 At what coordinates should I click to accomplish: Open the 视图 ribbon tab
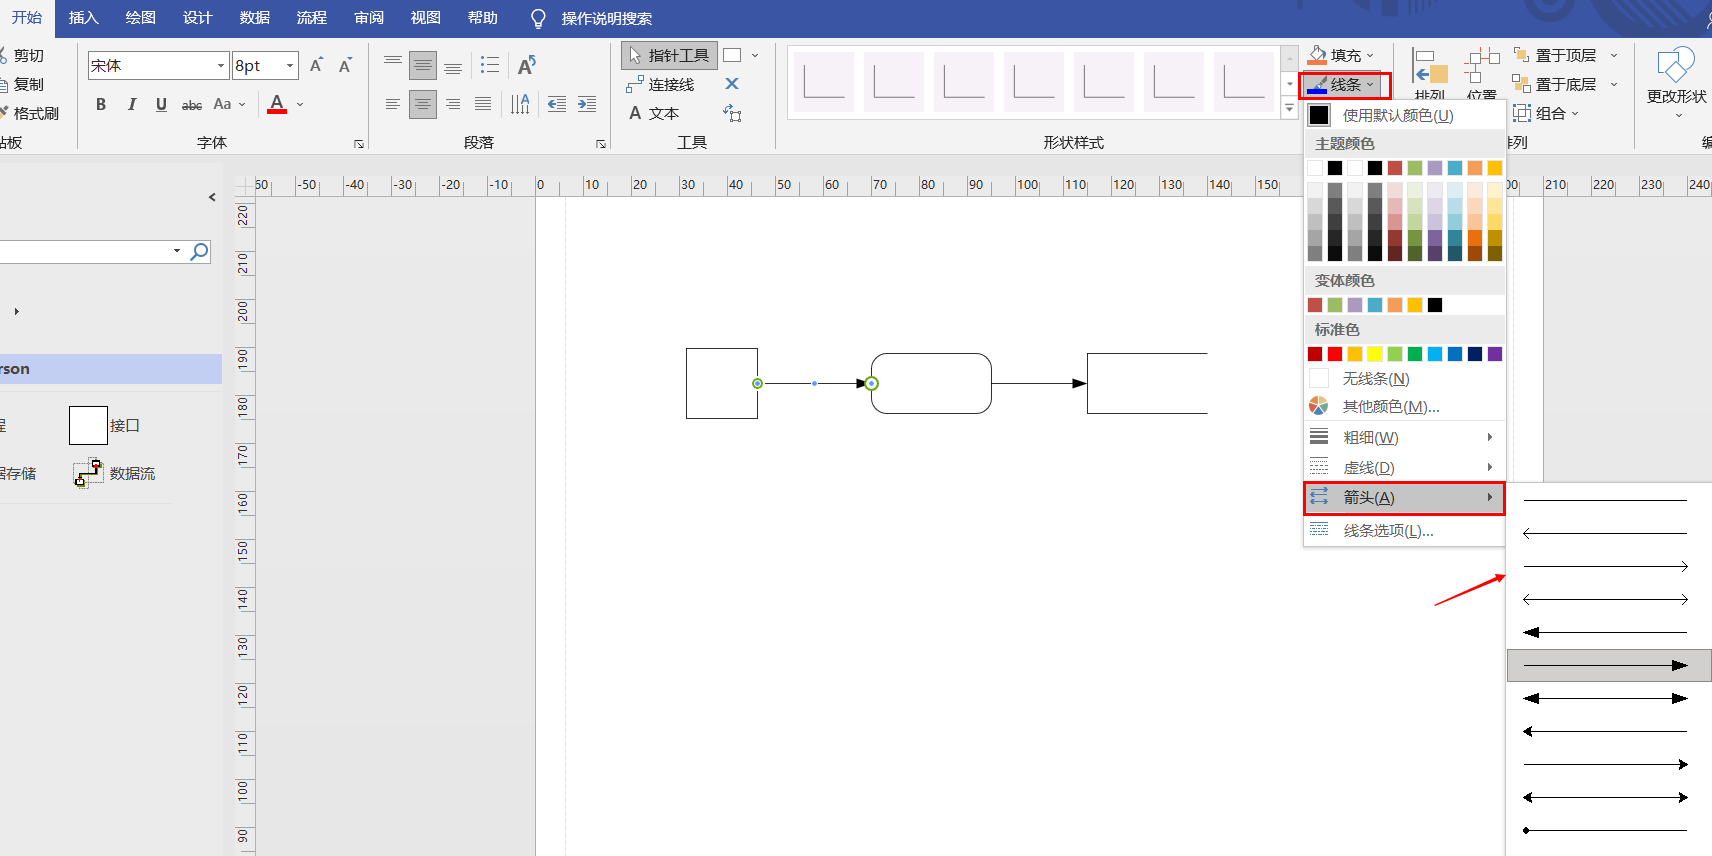426,18
